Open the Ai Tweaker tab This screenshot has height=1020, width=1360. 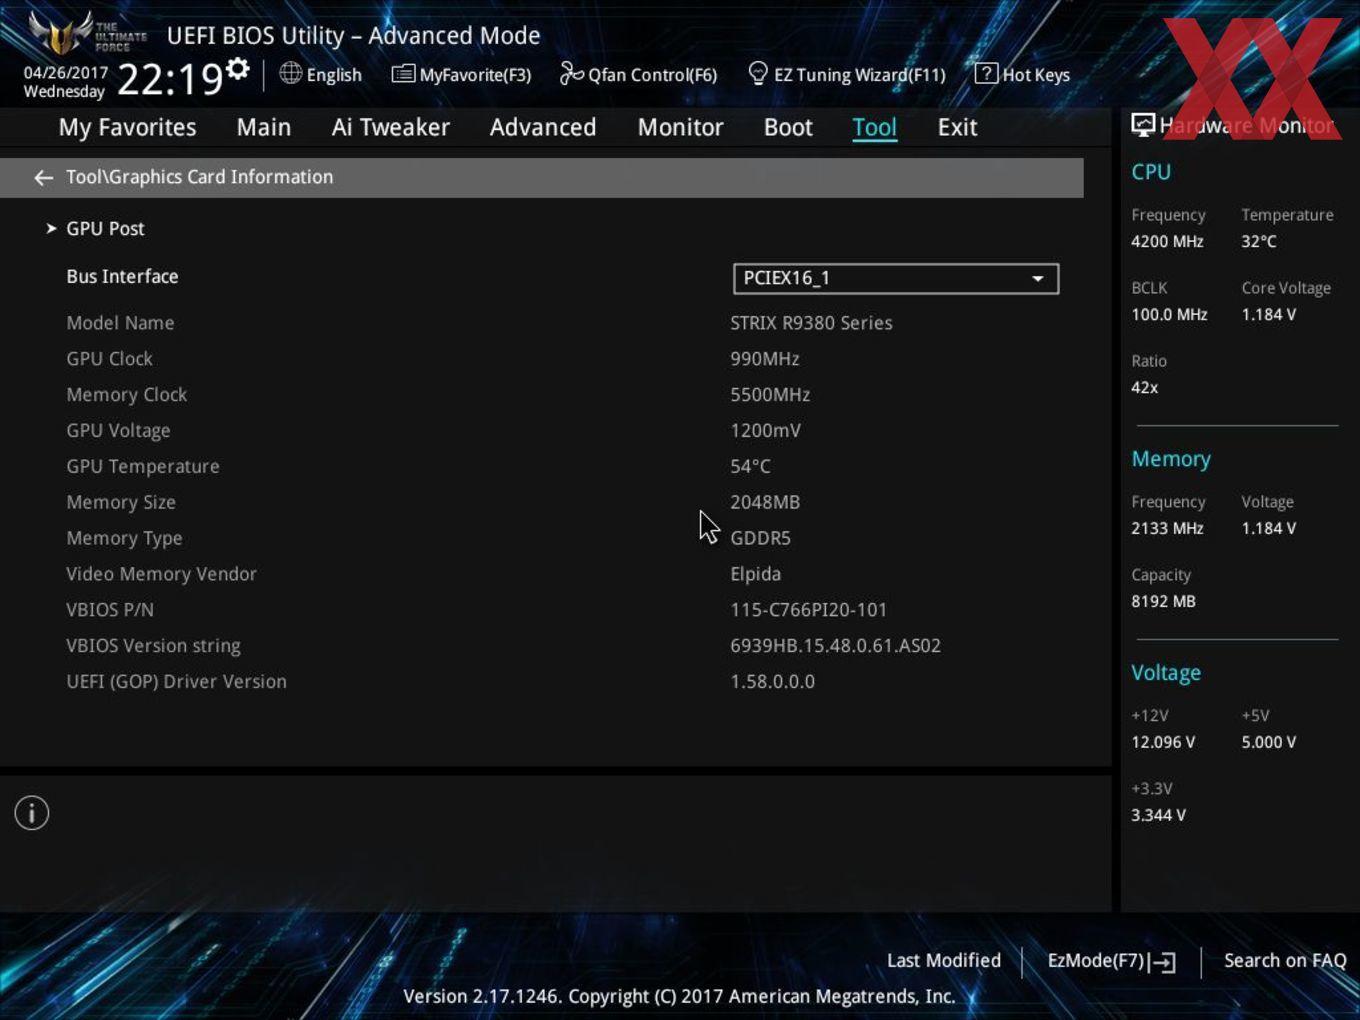(391, 127)
